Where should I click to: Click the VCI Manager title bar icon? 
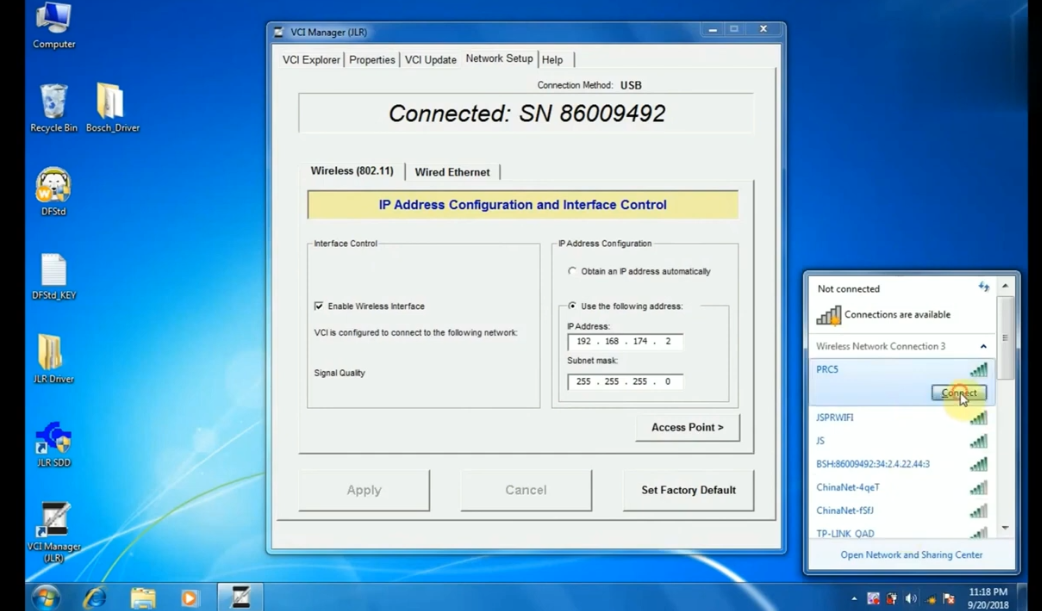coord(278,32)
